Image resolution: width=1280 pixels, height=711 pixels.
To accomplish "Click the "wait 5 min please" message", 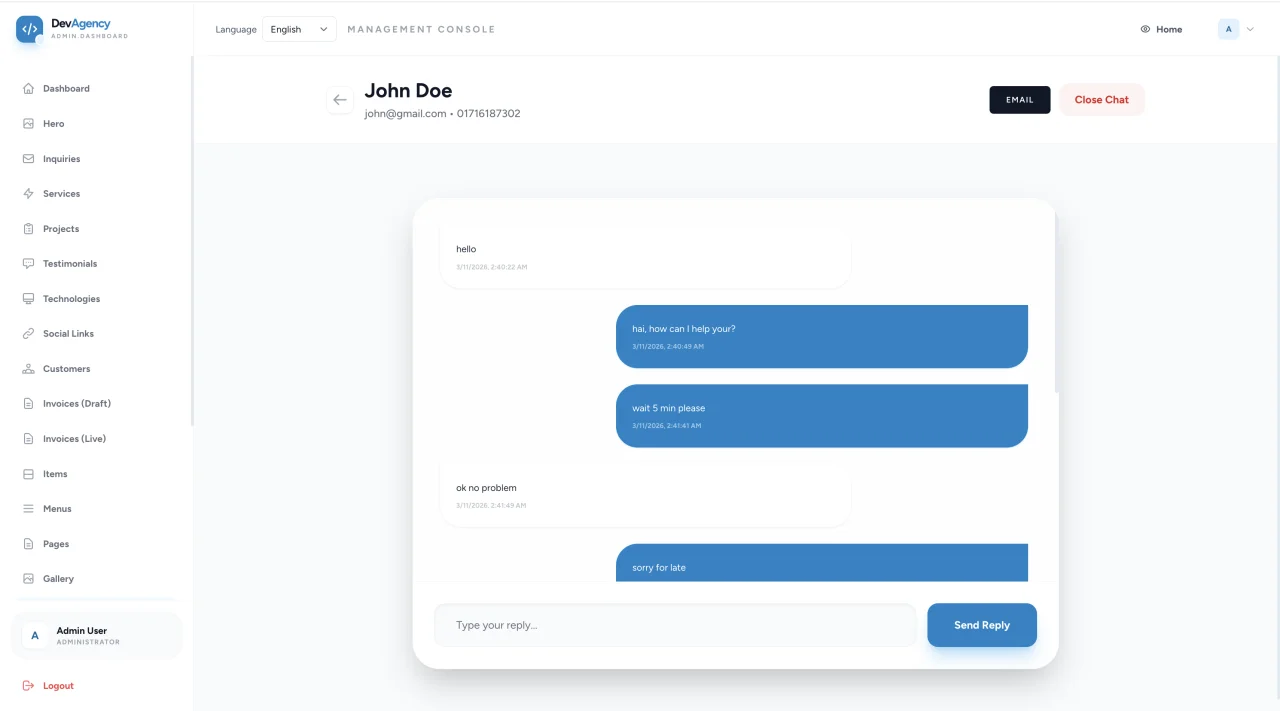I will pyautogui.click(x=822, y=416).
